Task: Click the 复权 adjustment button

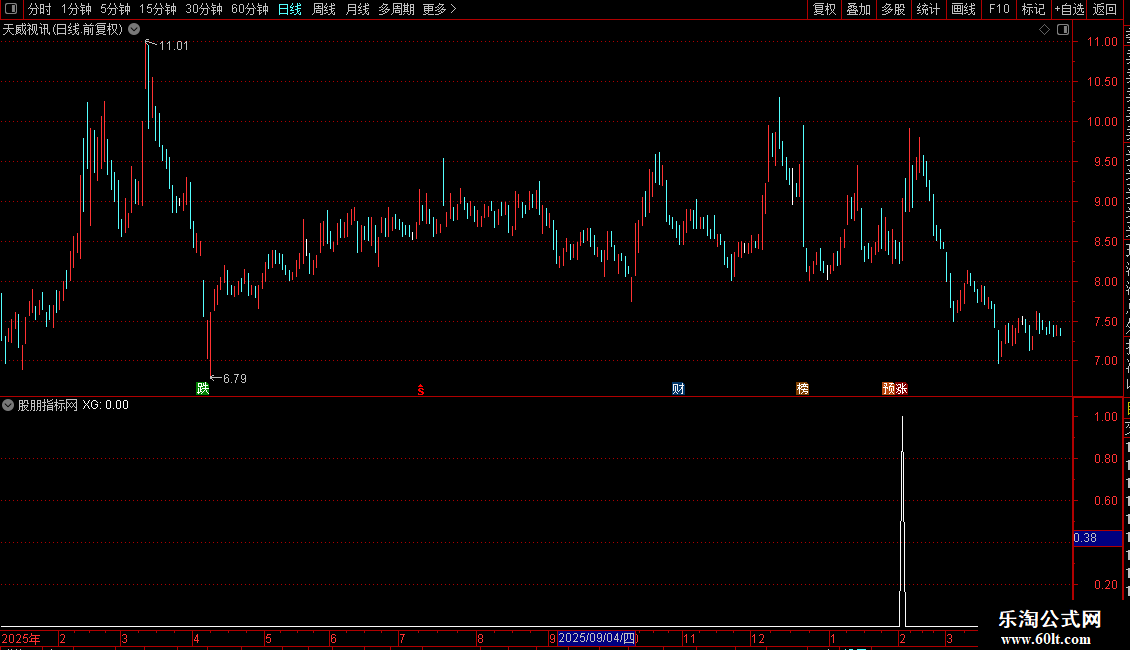Action: tap(824, 9)
